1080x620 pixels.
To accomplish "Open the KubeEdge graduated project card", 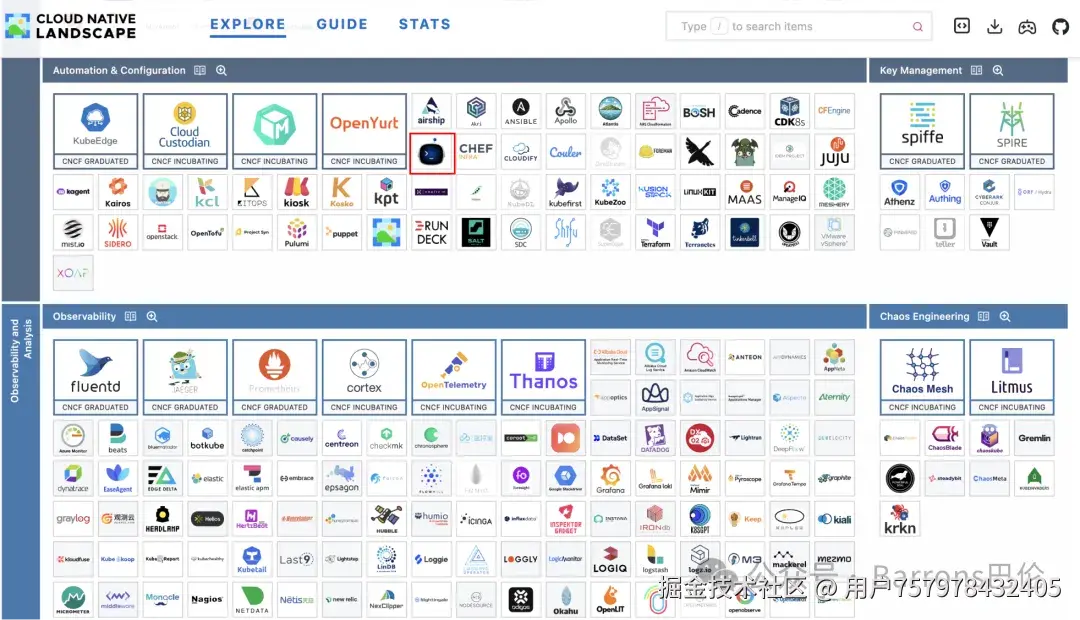I will (95, 131).
